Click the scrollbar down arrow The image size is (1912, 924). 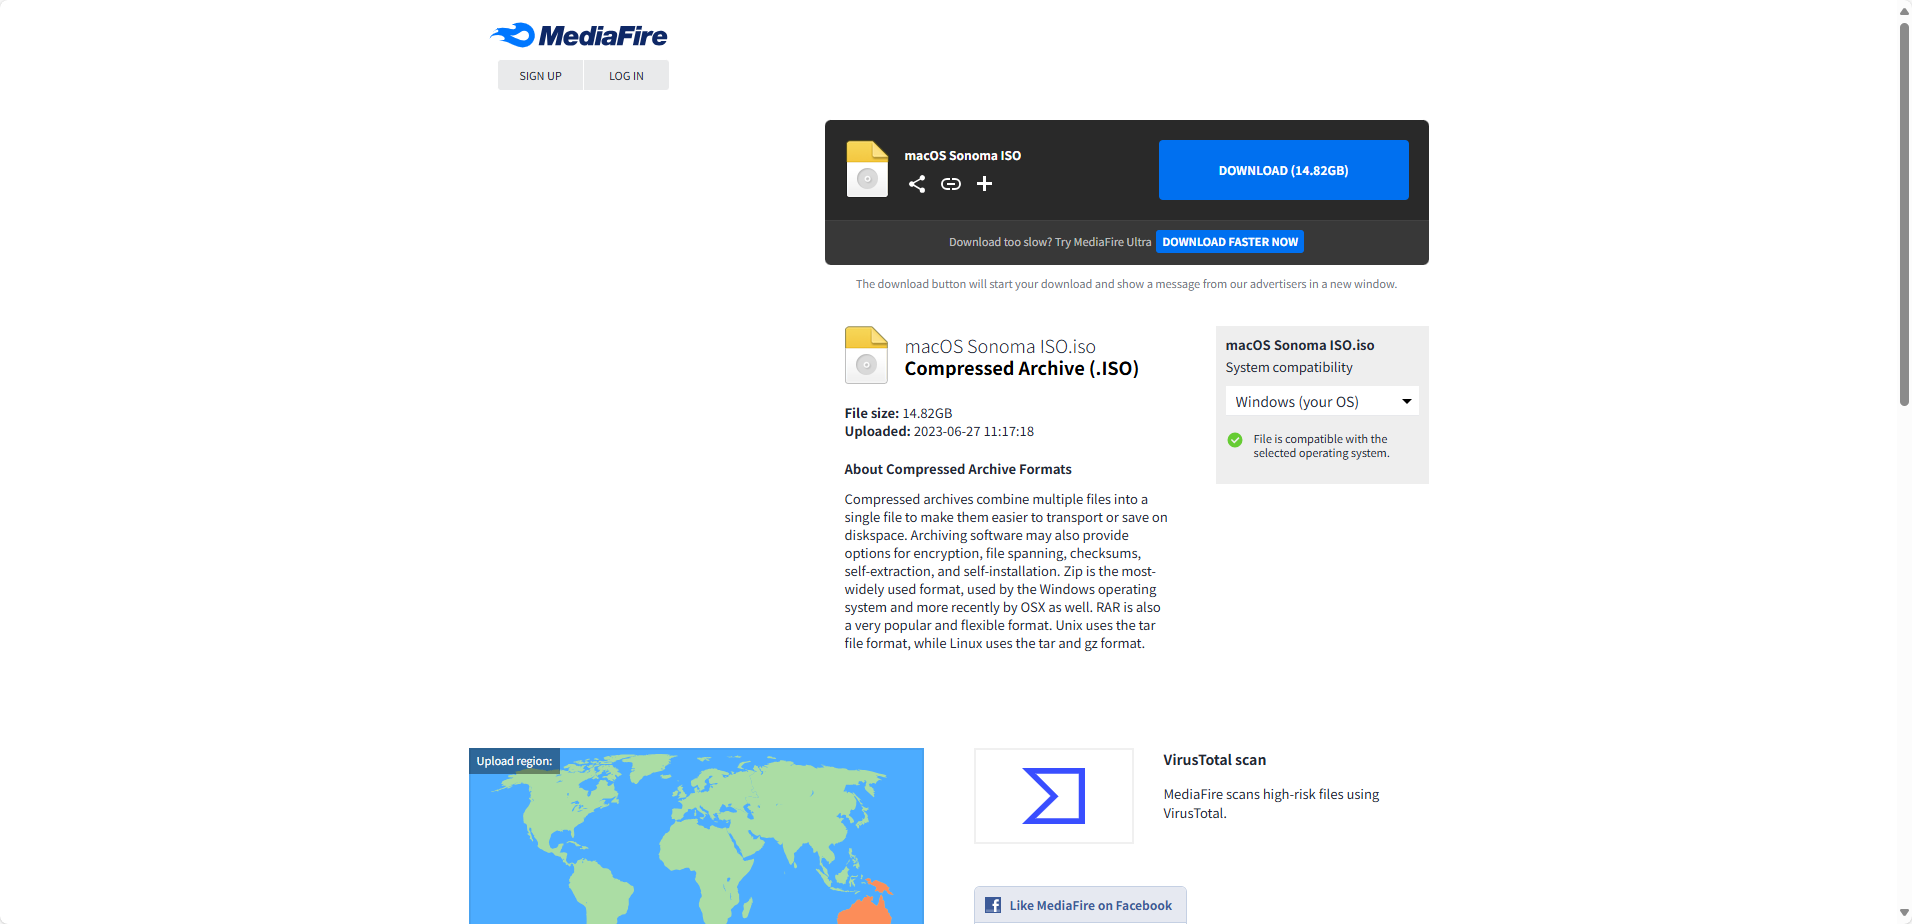point(1904,914)
